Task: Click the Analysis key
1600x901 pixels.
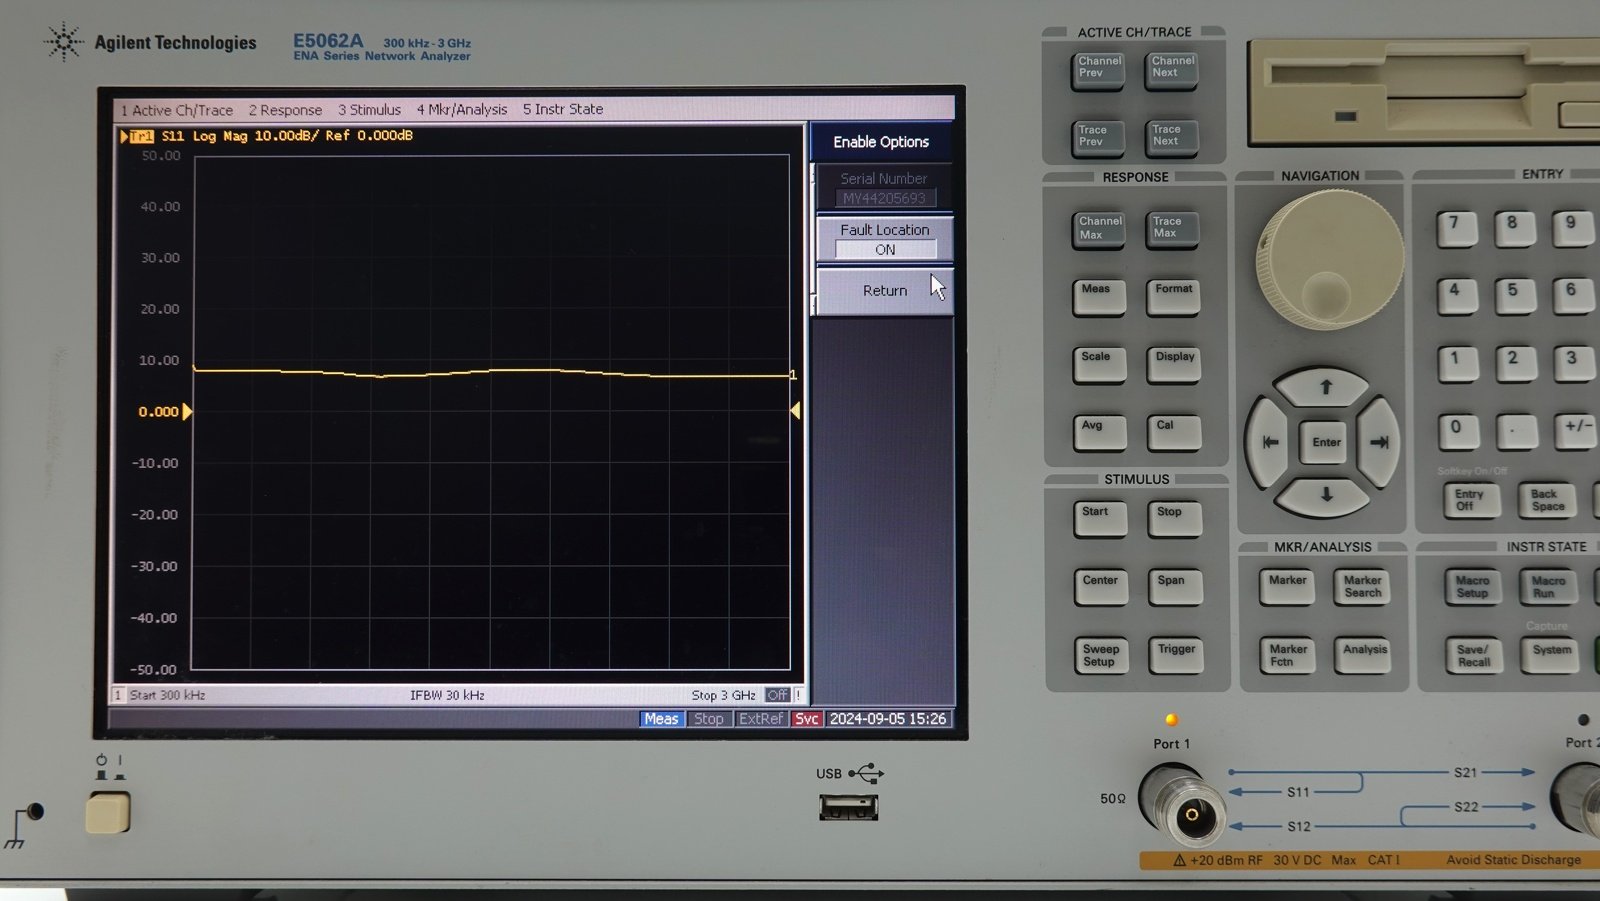Action: 1364,656
